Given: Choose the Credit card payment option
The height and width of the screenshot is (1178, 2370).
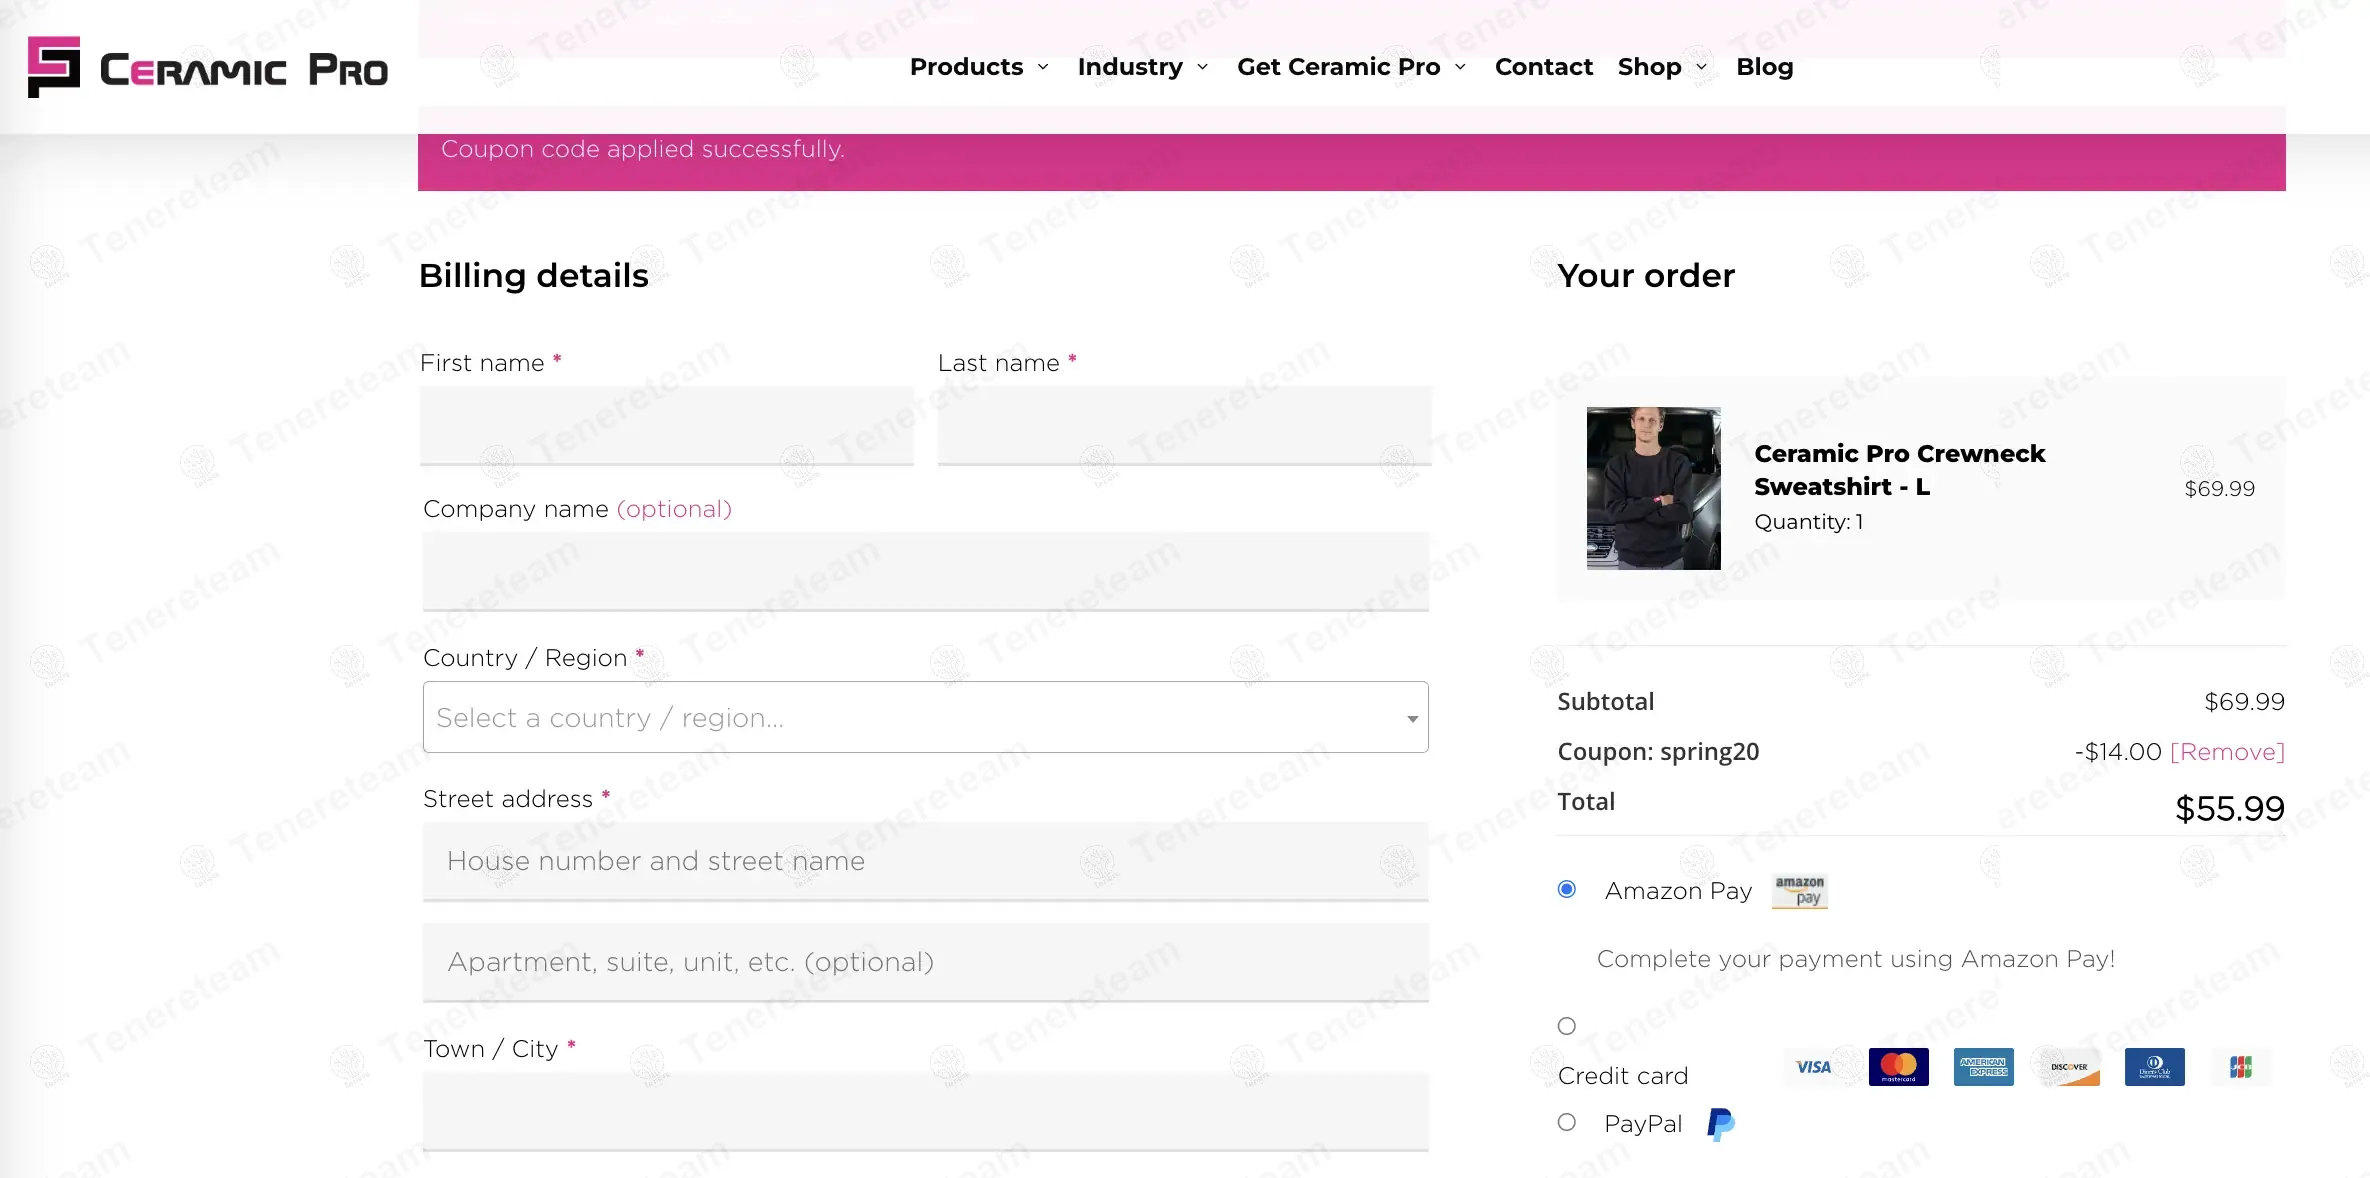Looking at the screenshot, I should [1567, 1026].
